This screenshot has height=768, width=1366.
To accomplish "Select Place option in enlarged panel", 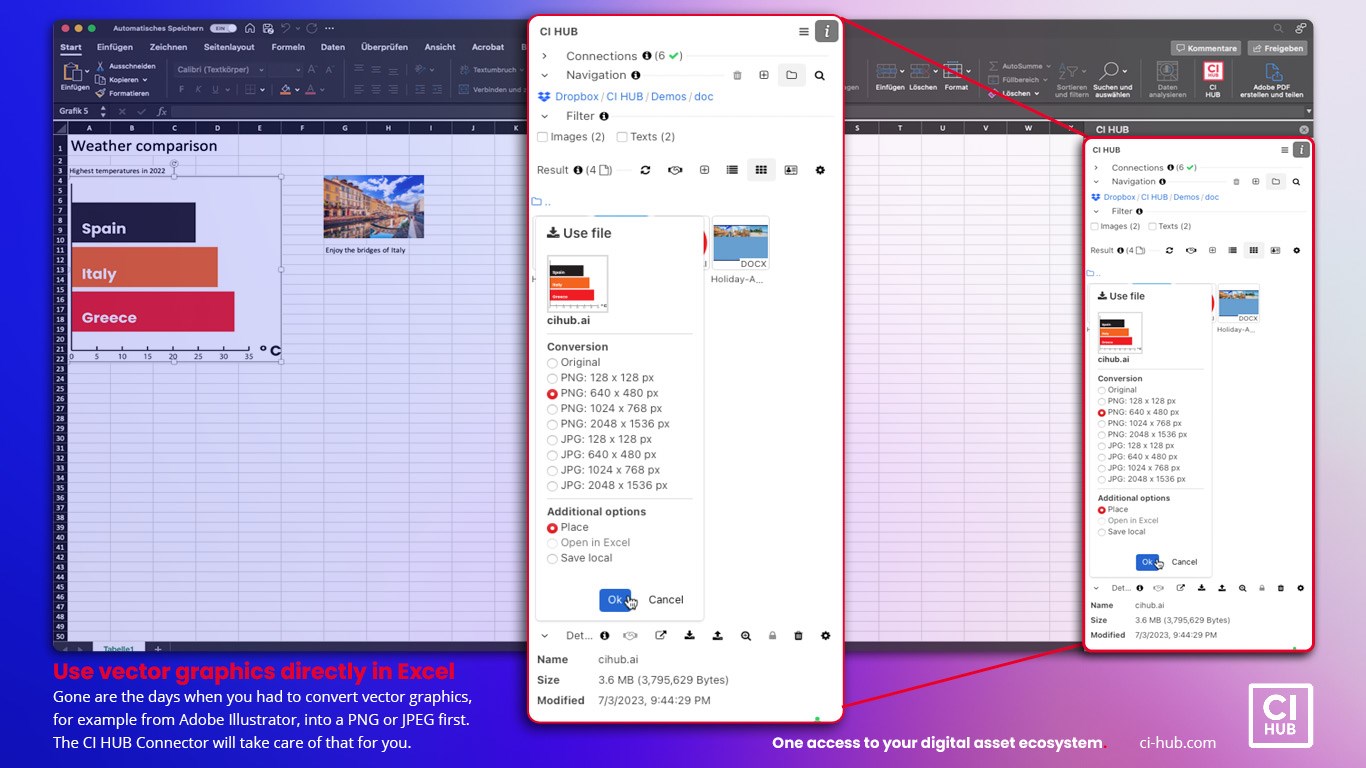I will pos(552,528).
